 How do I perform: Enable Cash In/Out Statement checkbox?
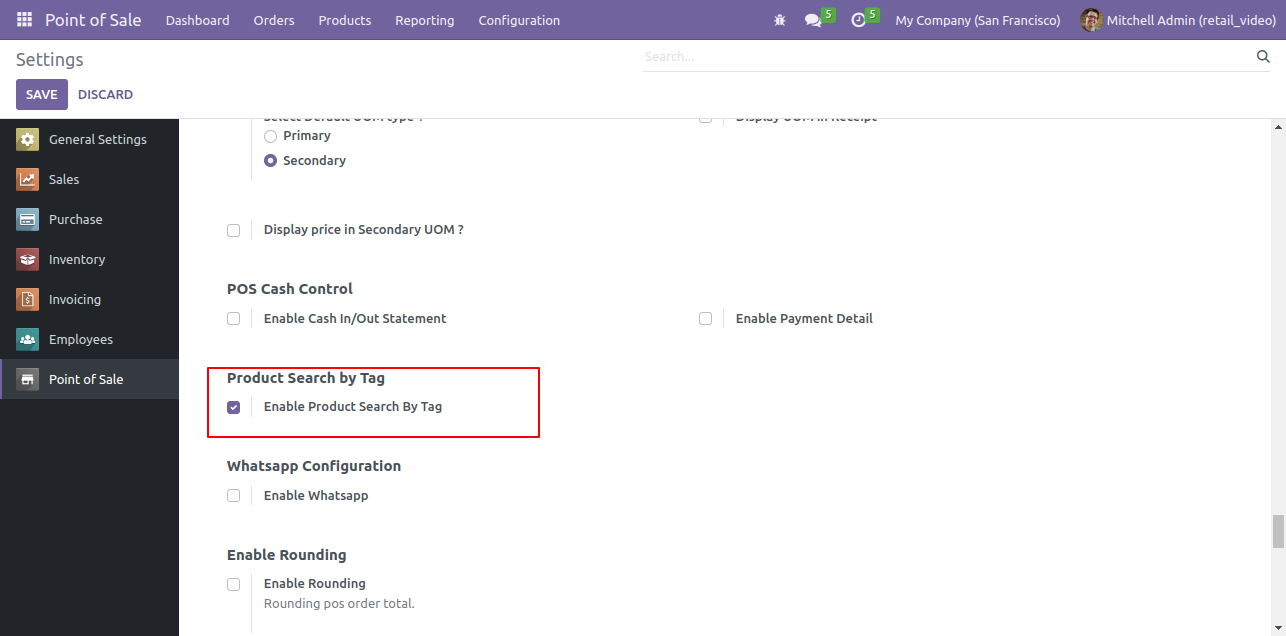[x=233, y=319]
